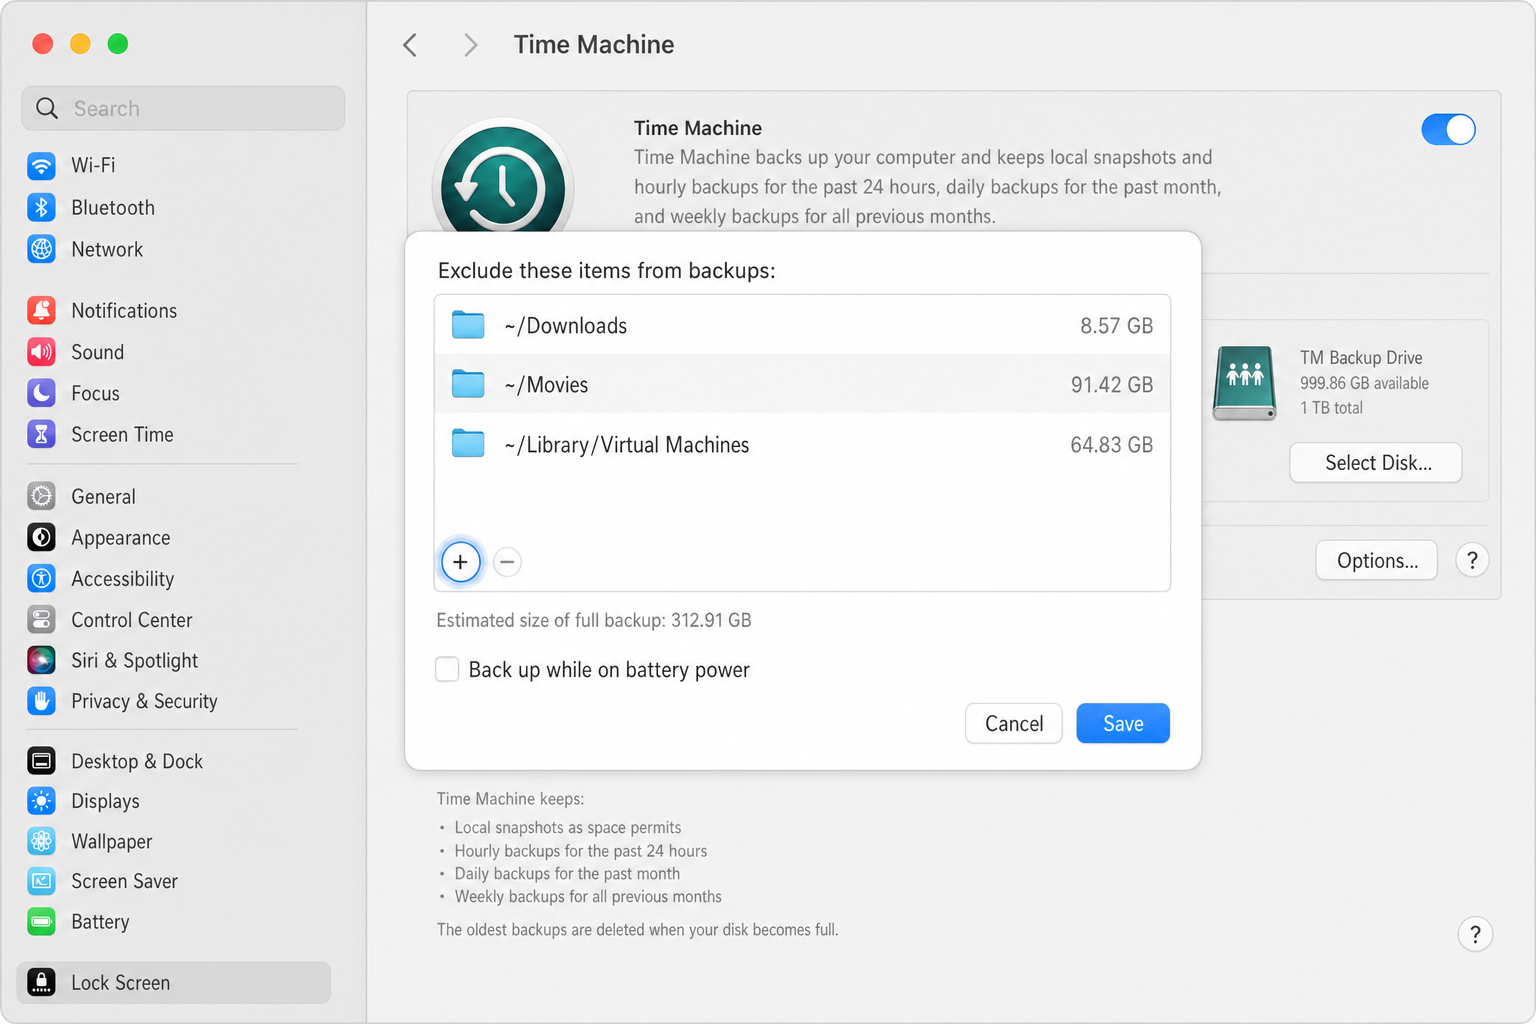This screenshot has width=1536, height=1024.
Task: Select the Desktop & Dock icon
Action: coord(41,761)
